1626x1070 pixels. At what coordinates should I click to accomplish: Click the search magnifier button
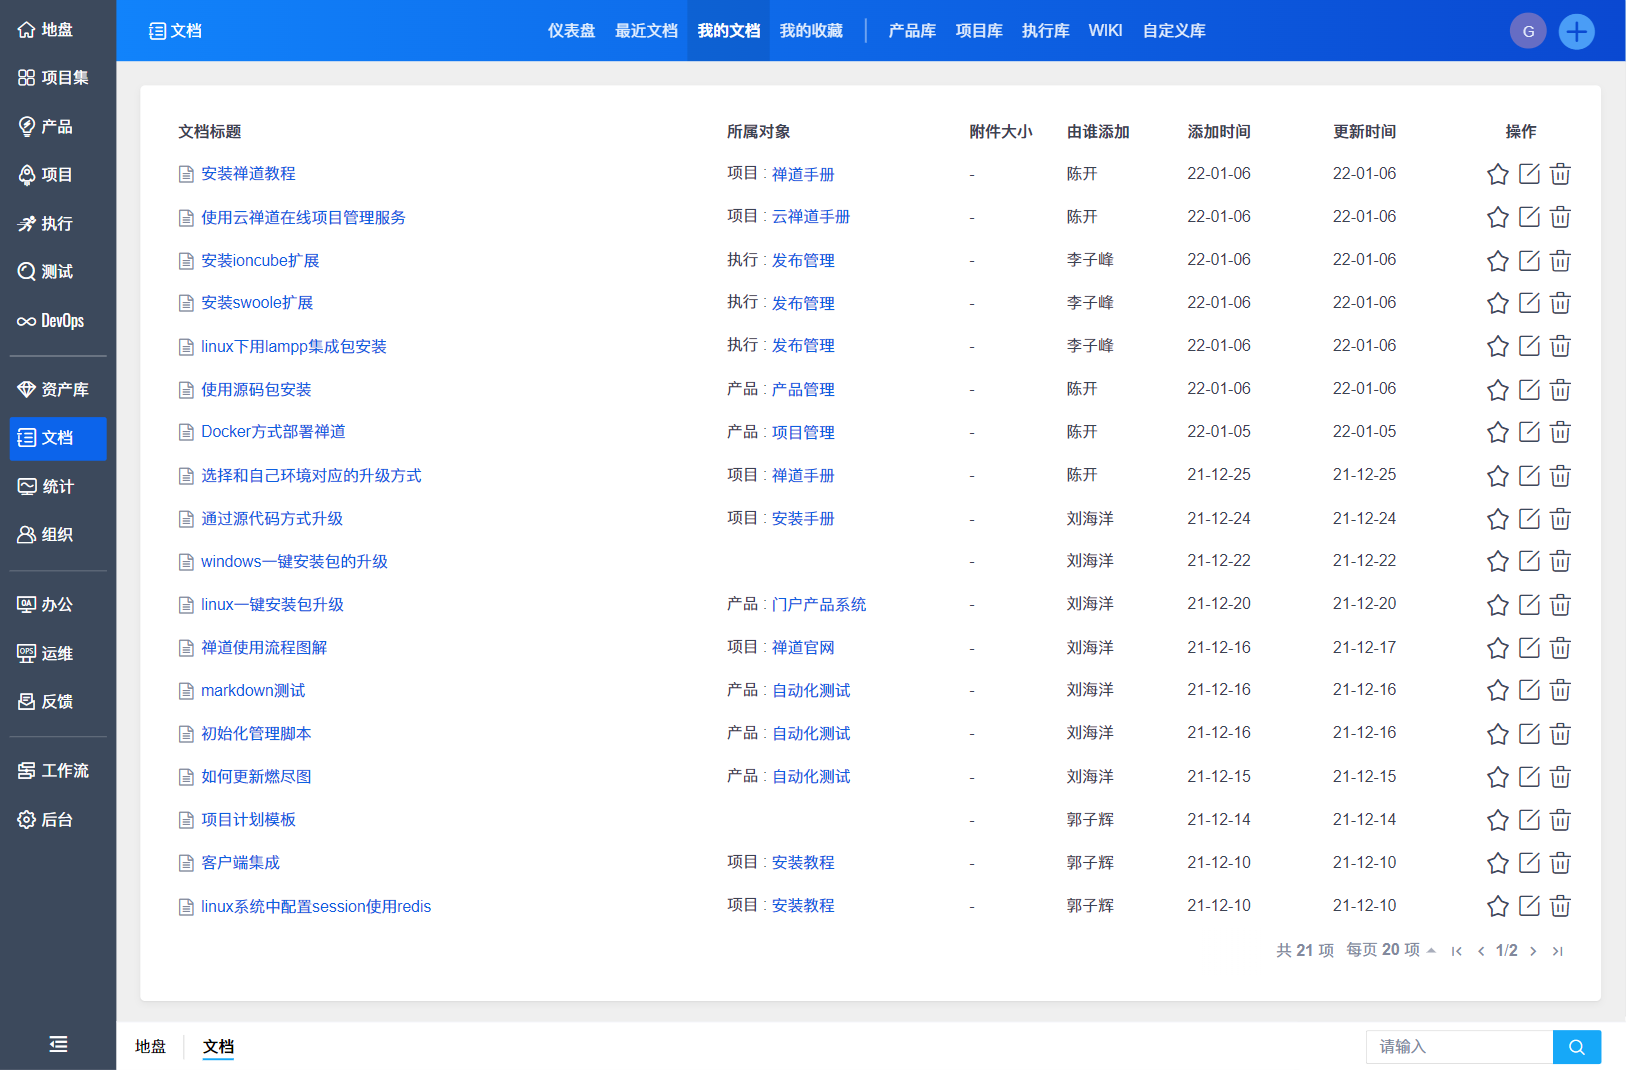(1577, 1047)
